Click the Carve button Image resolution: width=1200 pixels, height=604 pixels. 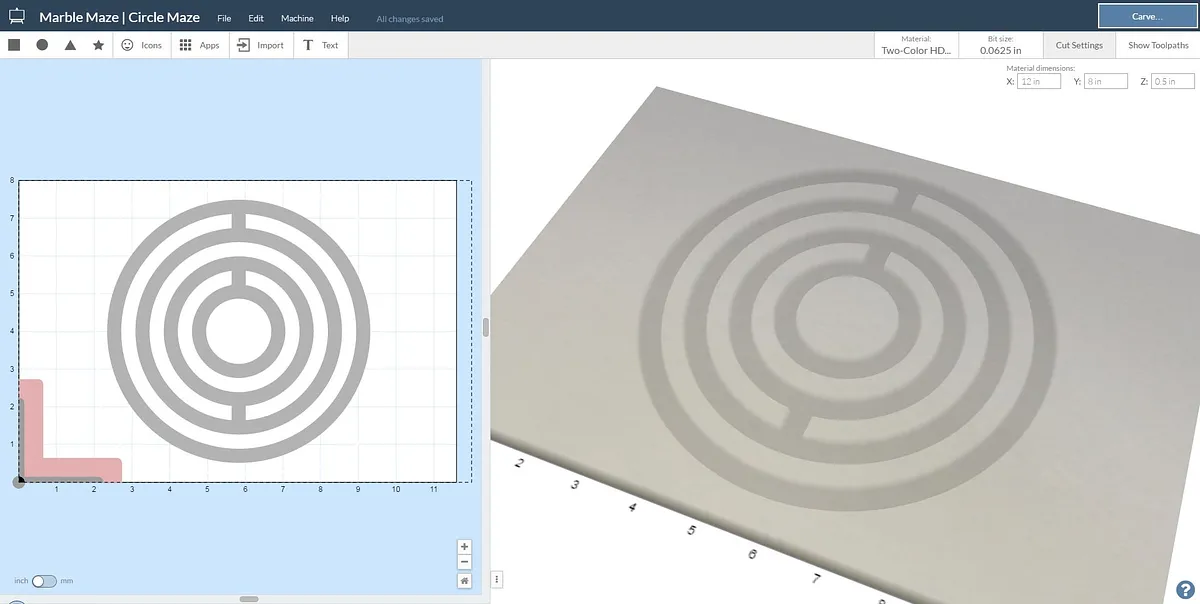[x=1146, y=16]
